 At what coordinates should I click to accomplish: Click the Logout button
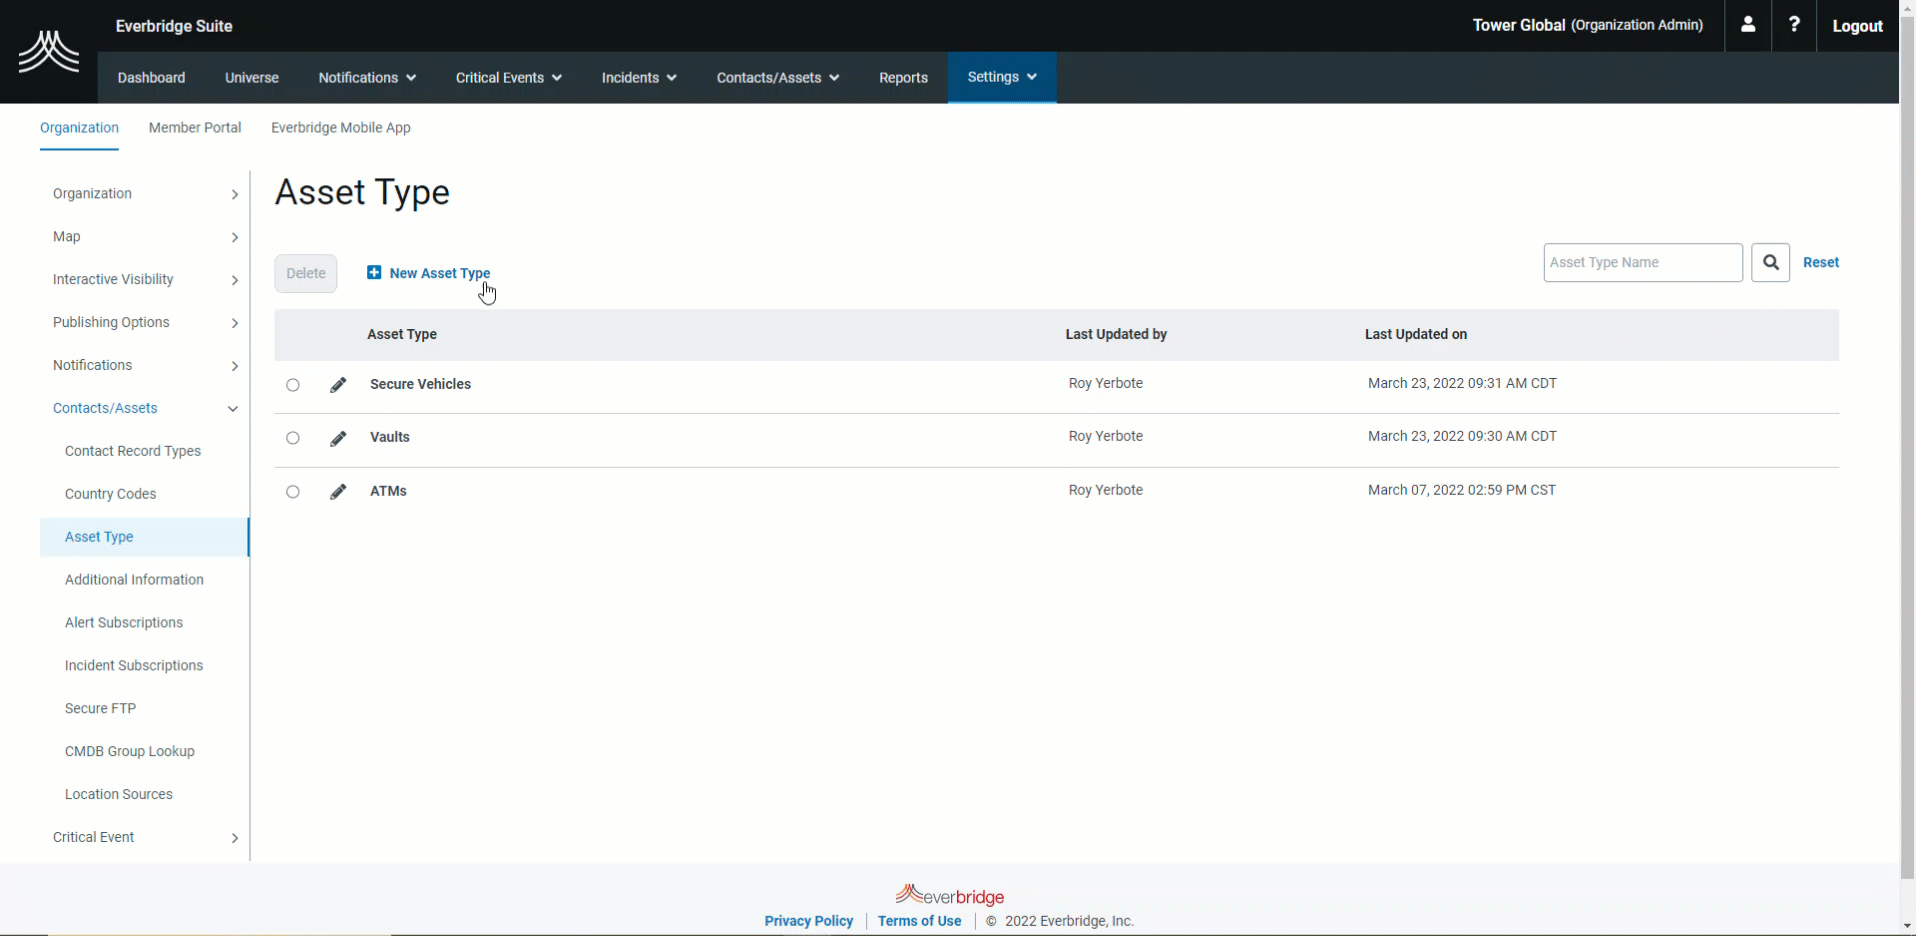pos(1857,26)
